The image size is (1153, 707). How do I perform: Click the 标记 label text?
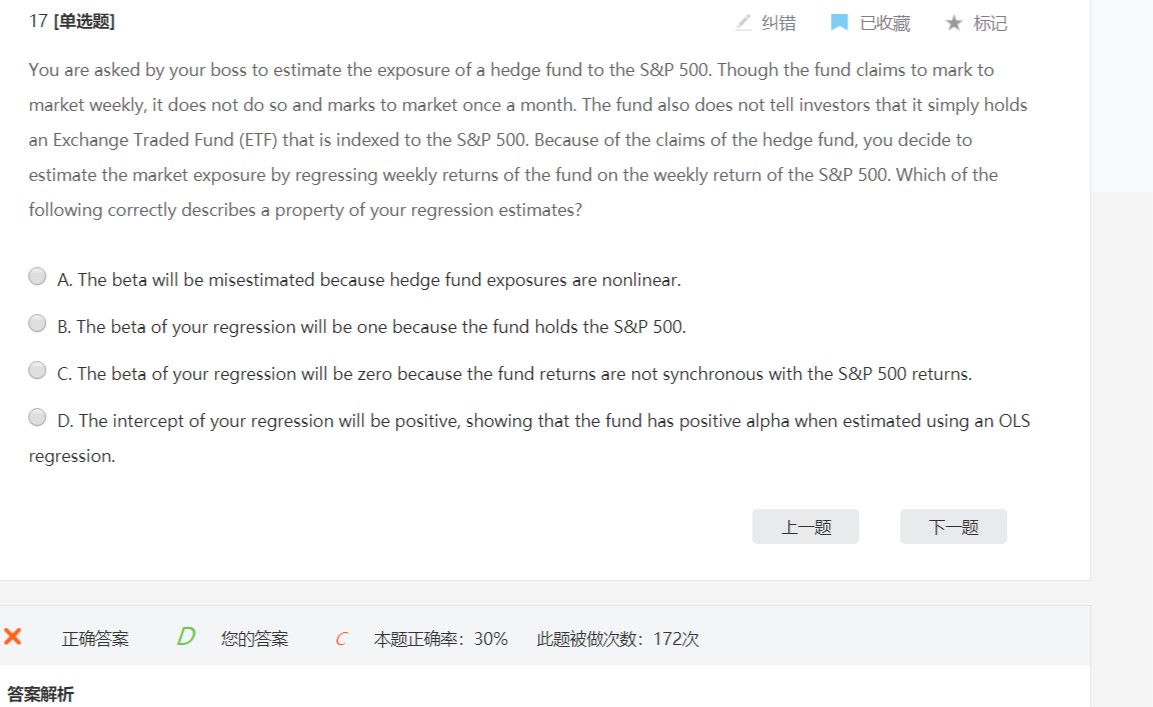tap(990, 23)
